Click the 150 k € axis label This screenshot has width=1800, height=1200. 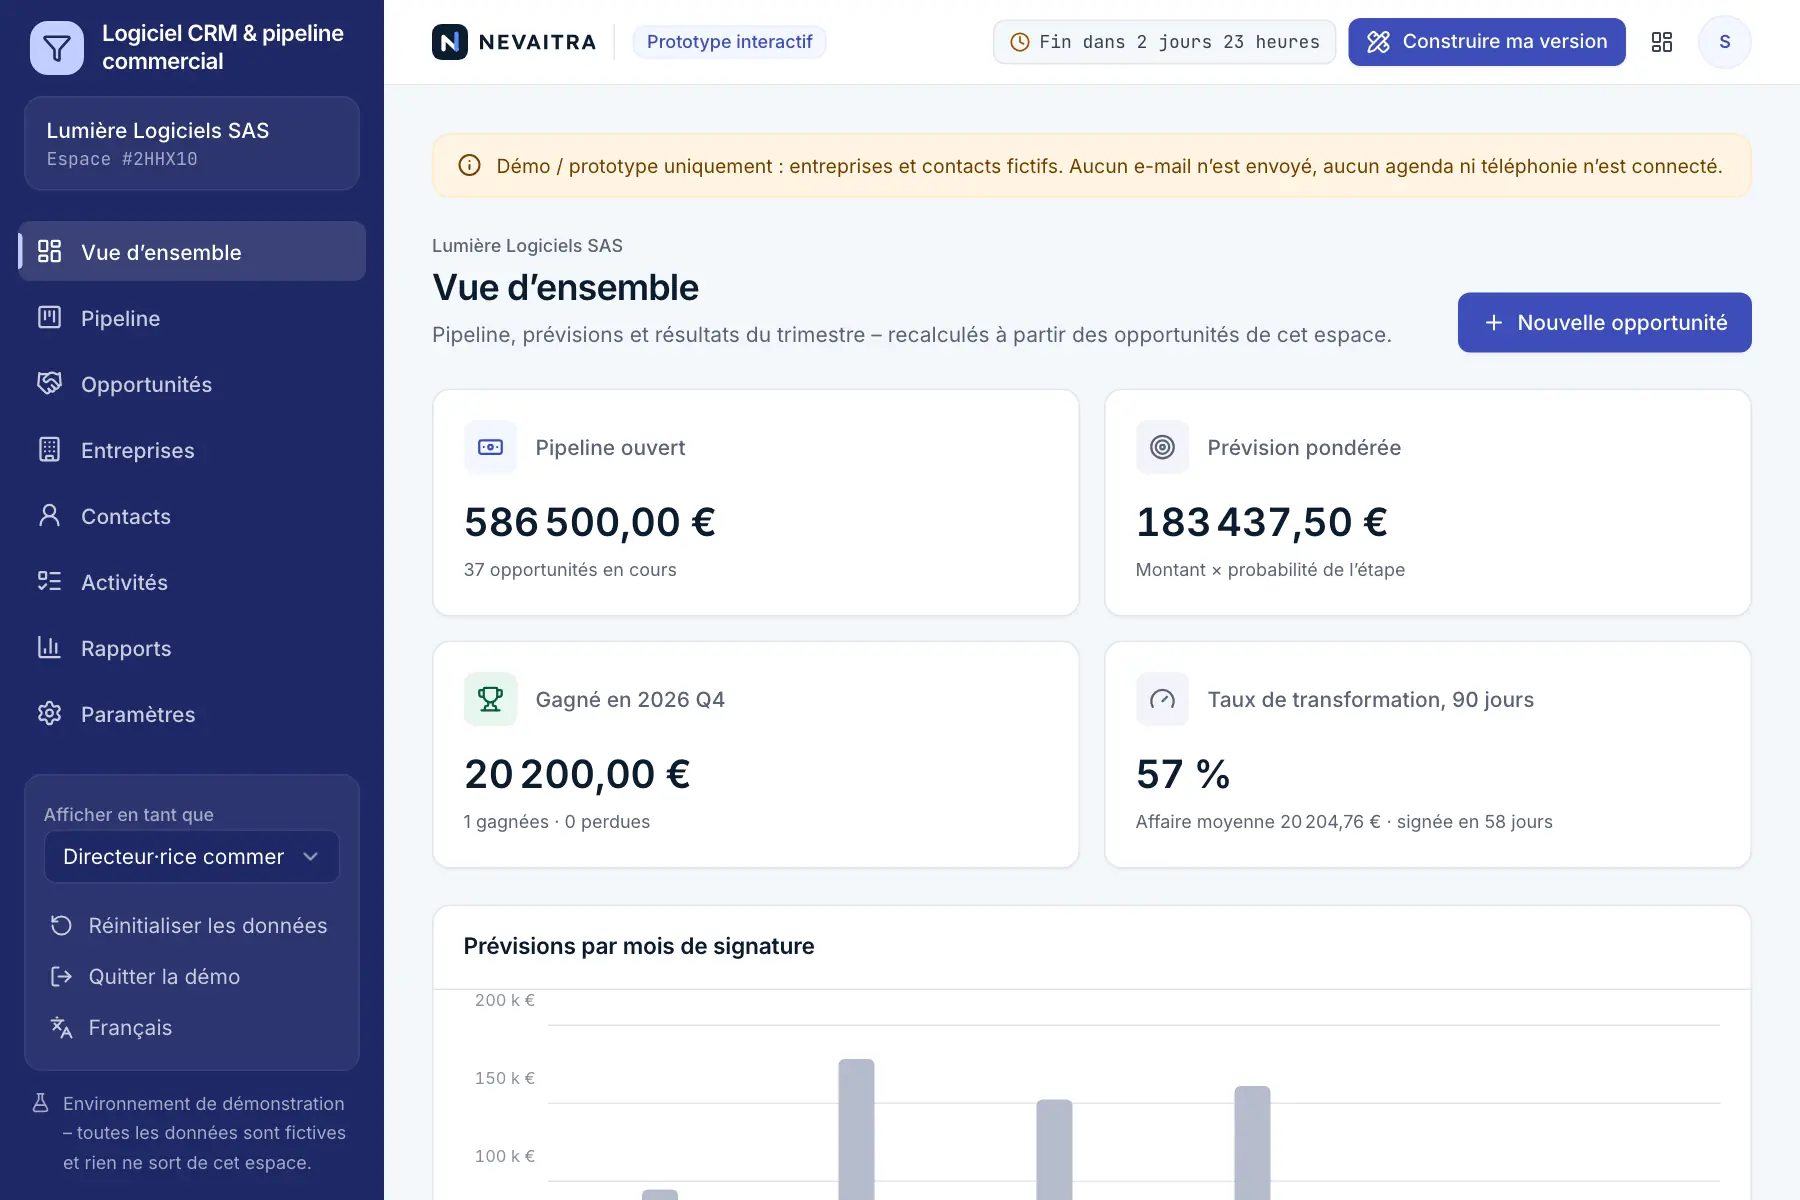tap(505, 1078)
